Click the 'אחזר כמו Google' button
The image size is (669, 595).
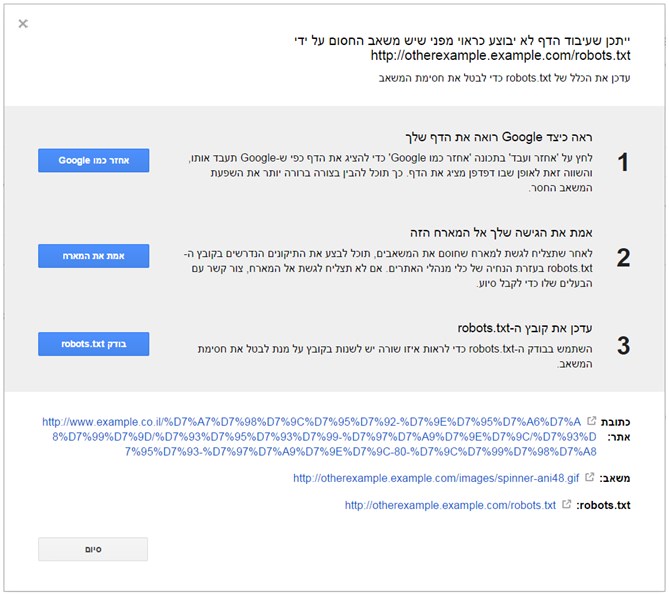[93, 160]
